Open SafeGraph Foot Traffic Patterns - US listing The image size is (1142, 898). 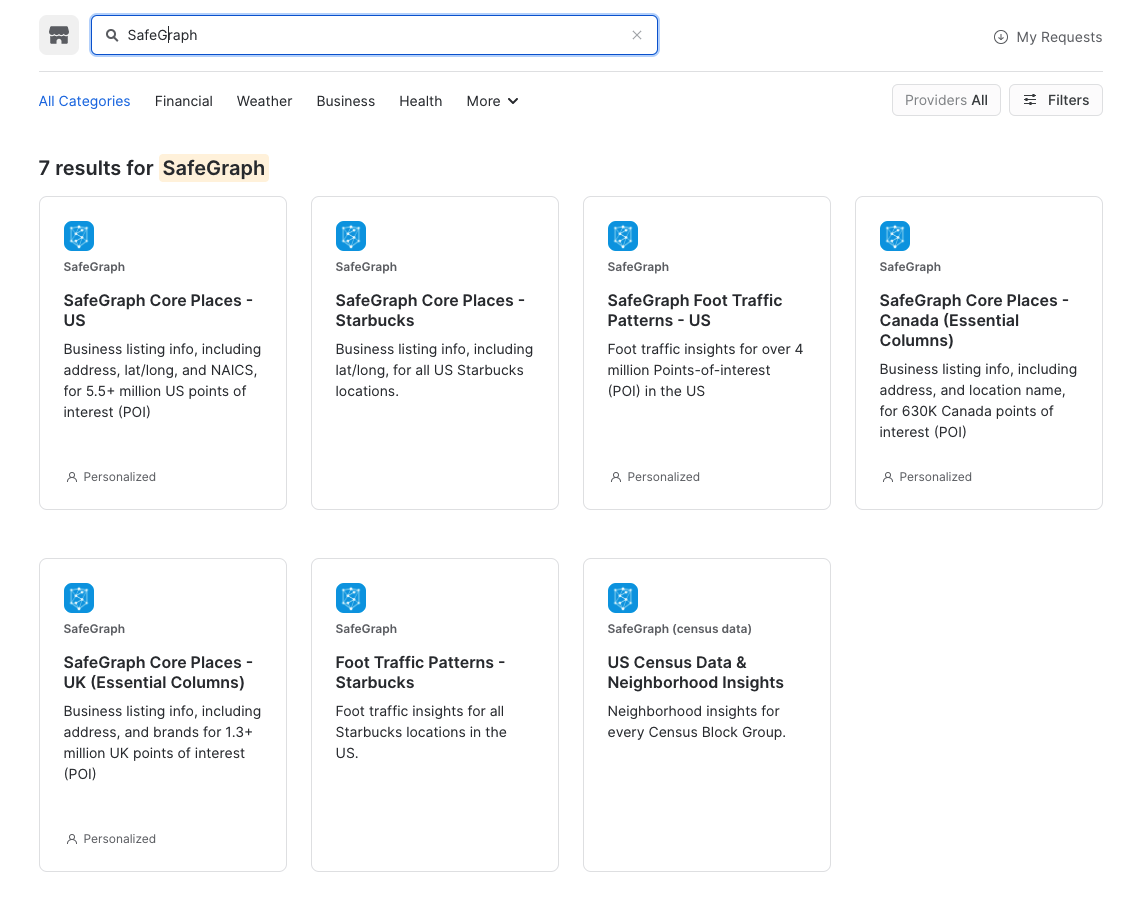click(694, 310)
